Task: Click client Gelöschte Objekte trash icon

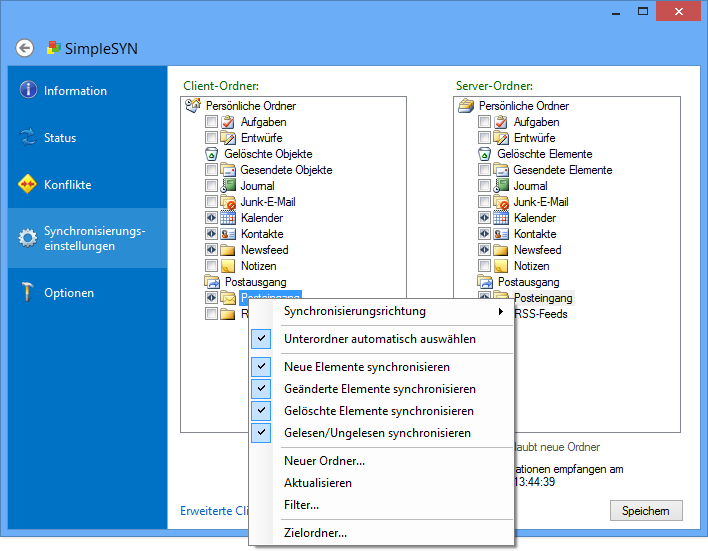Action: 211,154
